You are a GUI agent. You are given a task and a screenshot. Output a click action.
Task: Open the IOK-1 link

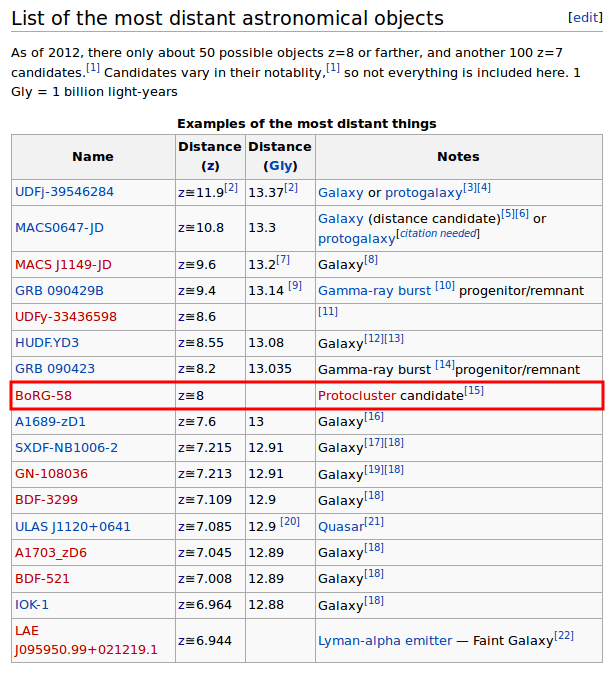click(x=32, y=605)
